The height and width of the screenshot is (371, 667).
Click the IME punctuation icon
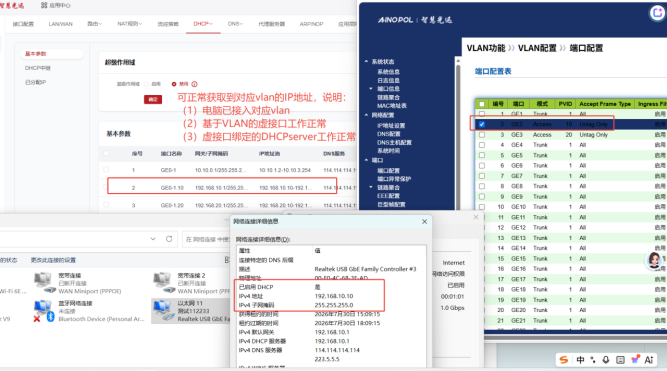point(593,360)
